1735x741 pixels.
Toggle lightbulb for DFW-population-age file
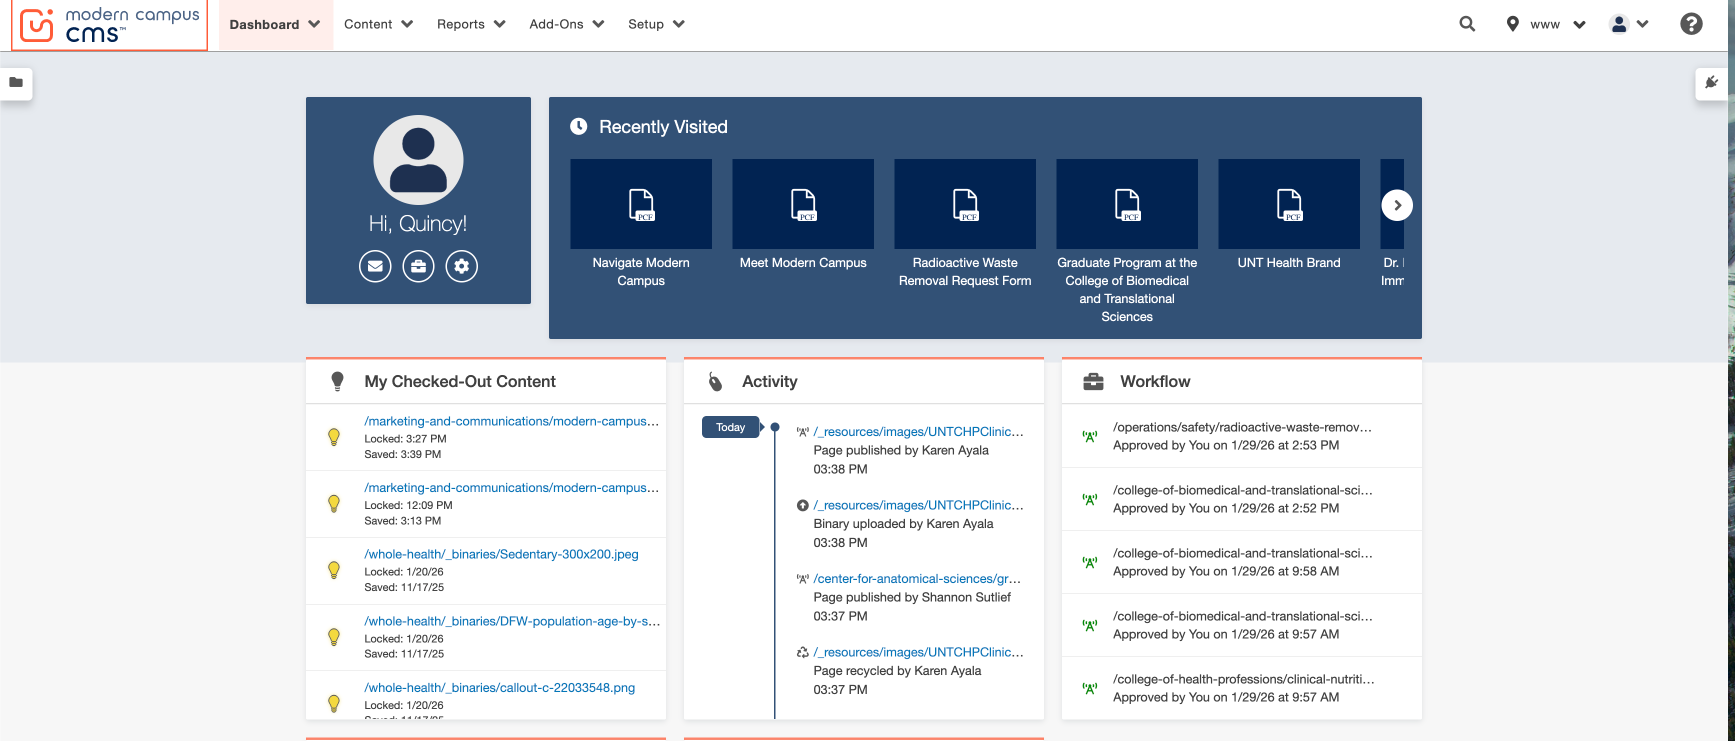pyautogui.click(x=334, y=637)
